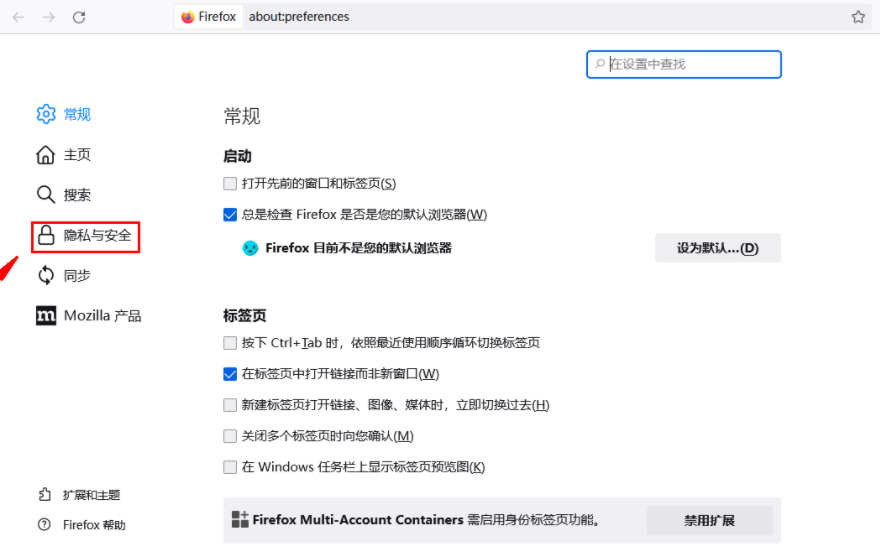Reload the page with refresh icon
Viewport: 880px width, 544px height.
click(79, 17)
